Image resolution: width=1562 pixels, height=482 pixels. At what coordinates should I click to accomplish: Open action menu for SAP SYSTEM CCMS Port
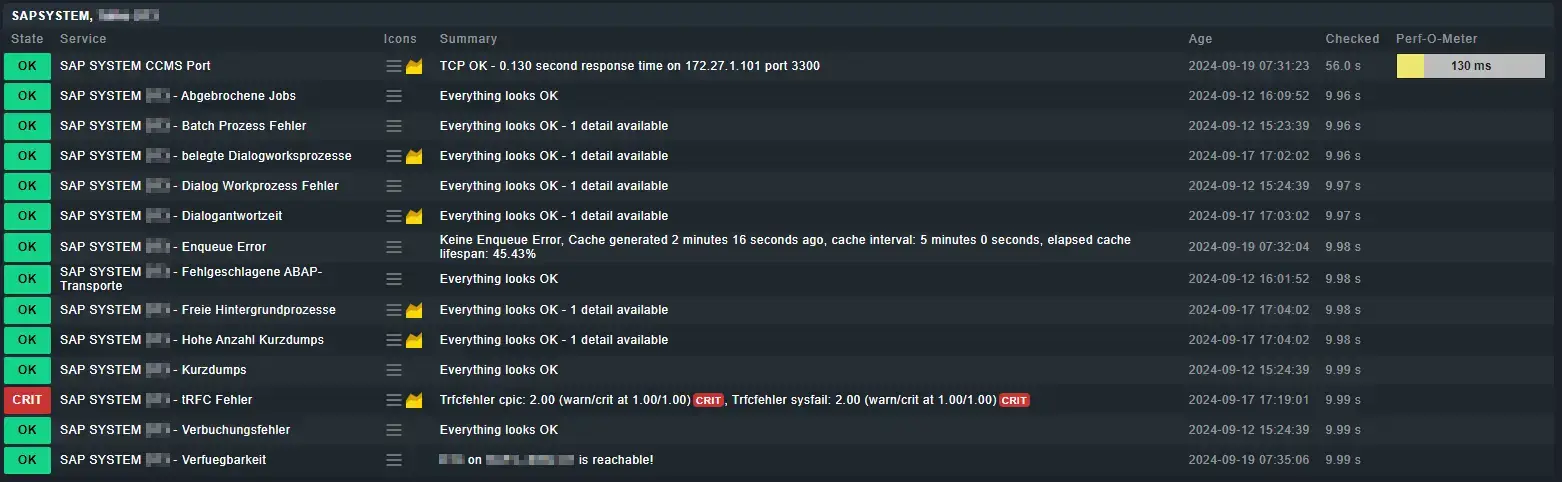(x=394, y=66)
